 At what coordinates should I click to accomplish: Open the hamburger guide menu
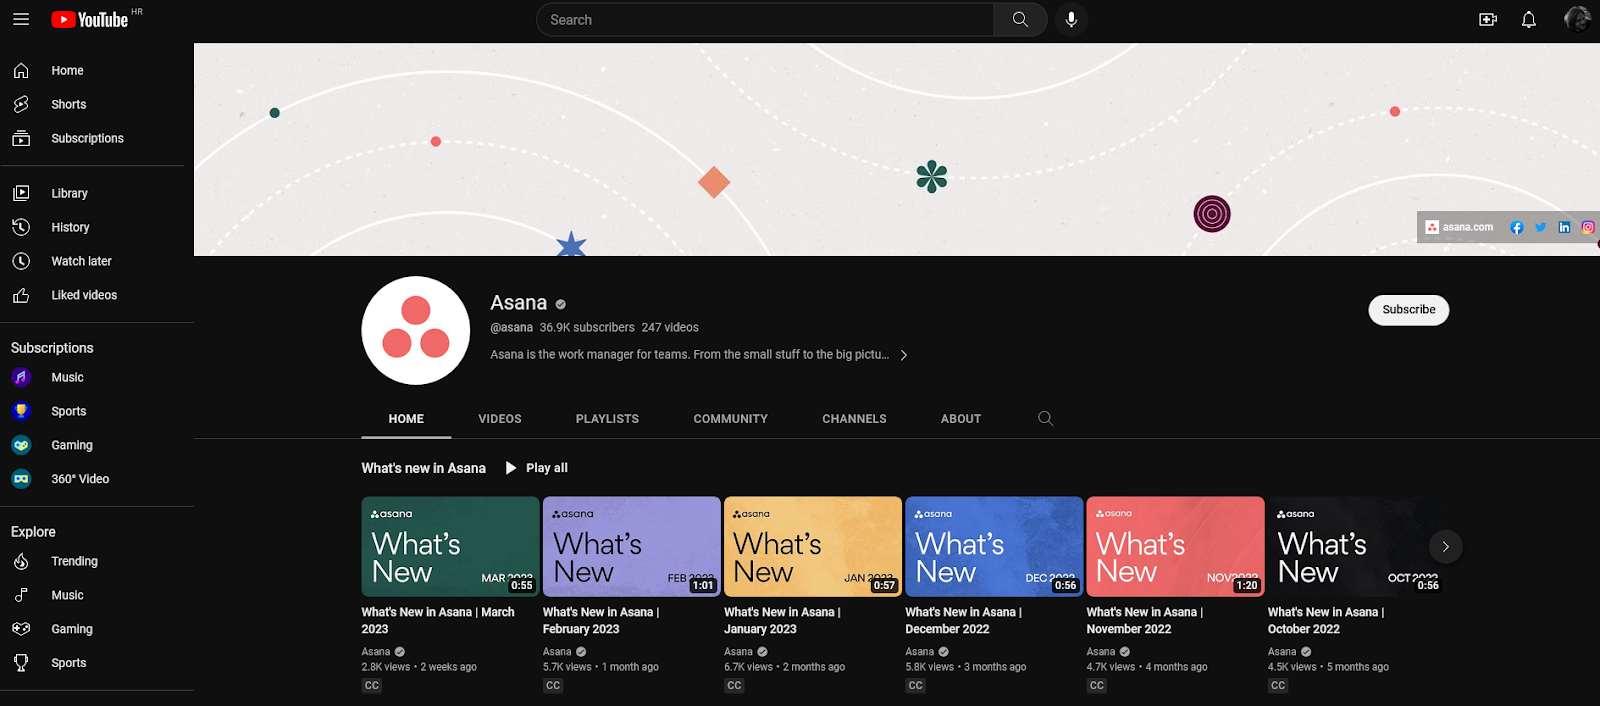pyautogui.click(x=21, y=19)
